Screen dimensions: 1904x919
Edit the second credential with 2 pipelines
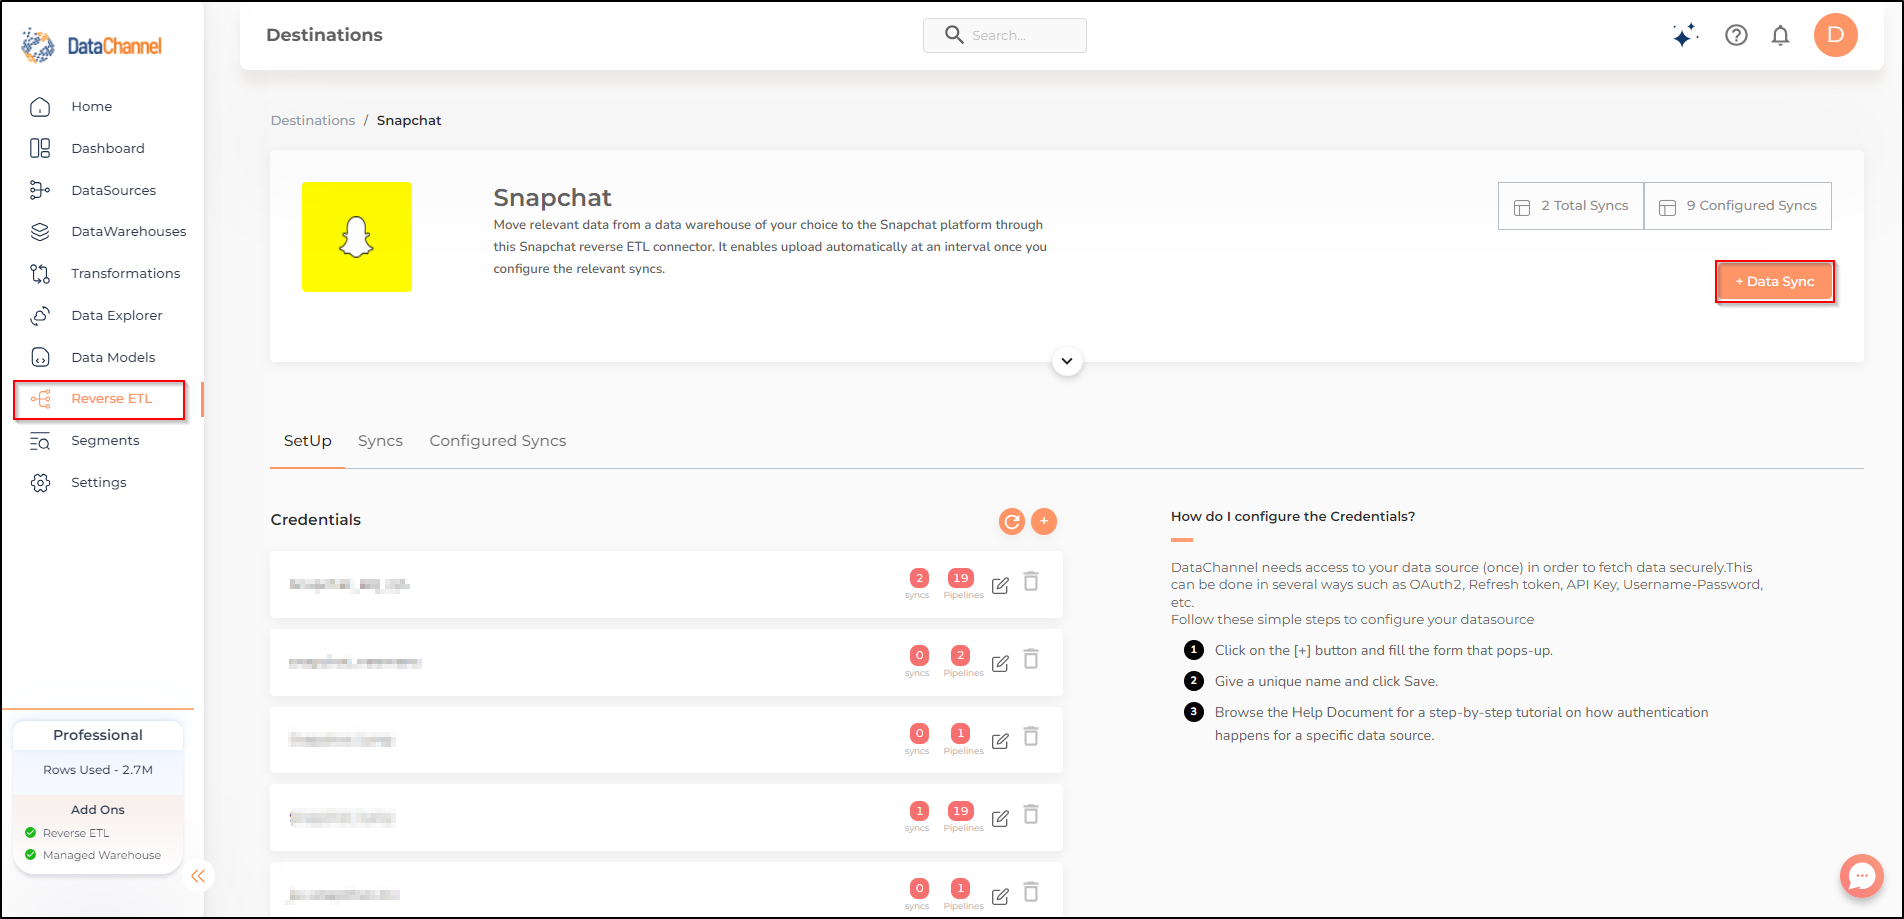tap(1000, 663)
